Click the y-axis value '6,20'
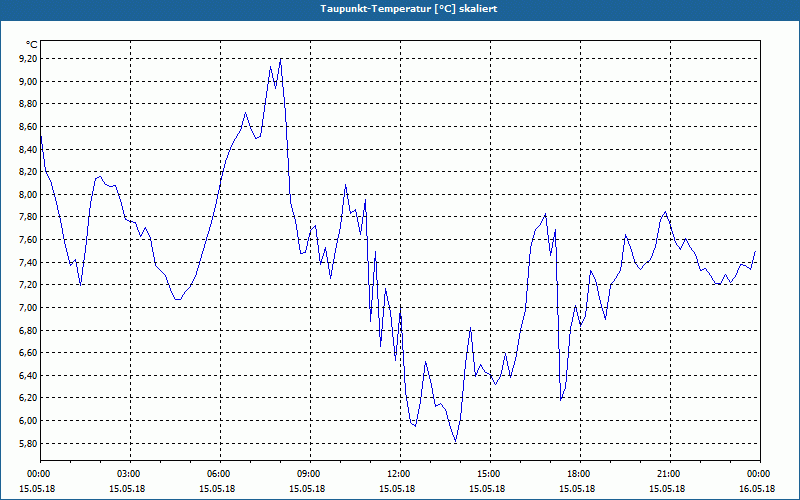This screenshot has width=800, height=500. click(x=28, y=398)
